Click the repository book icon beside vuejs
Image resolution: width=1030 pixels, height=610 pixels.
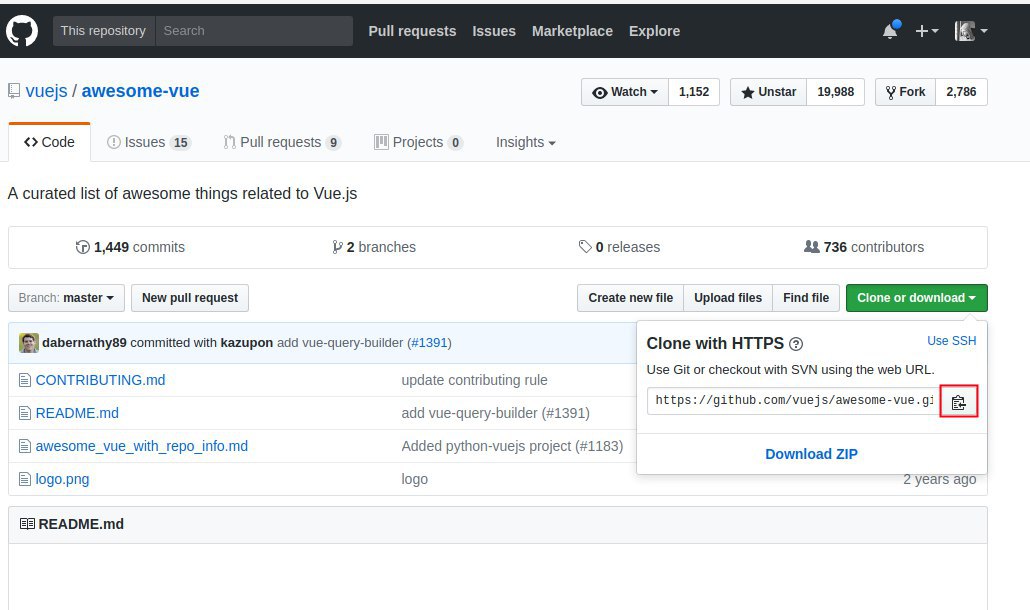(14, 91)
